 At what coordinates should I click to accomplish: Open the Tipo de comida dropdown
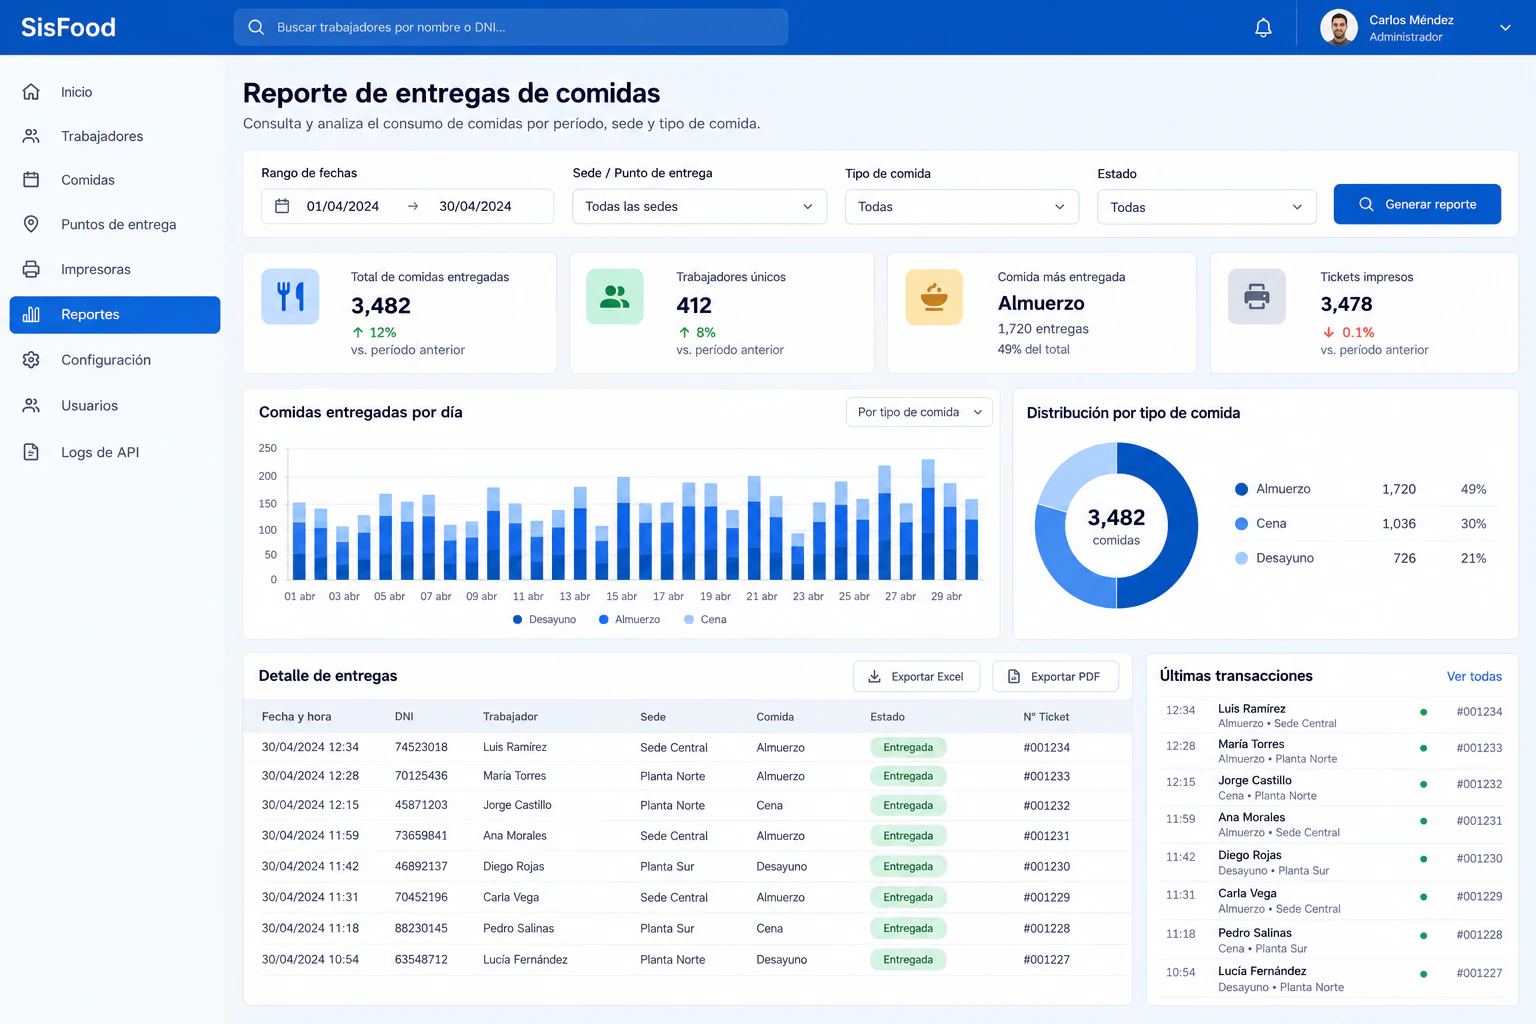[x=962, y=206]
